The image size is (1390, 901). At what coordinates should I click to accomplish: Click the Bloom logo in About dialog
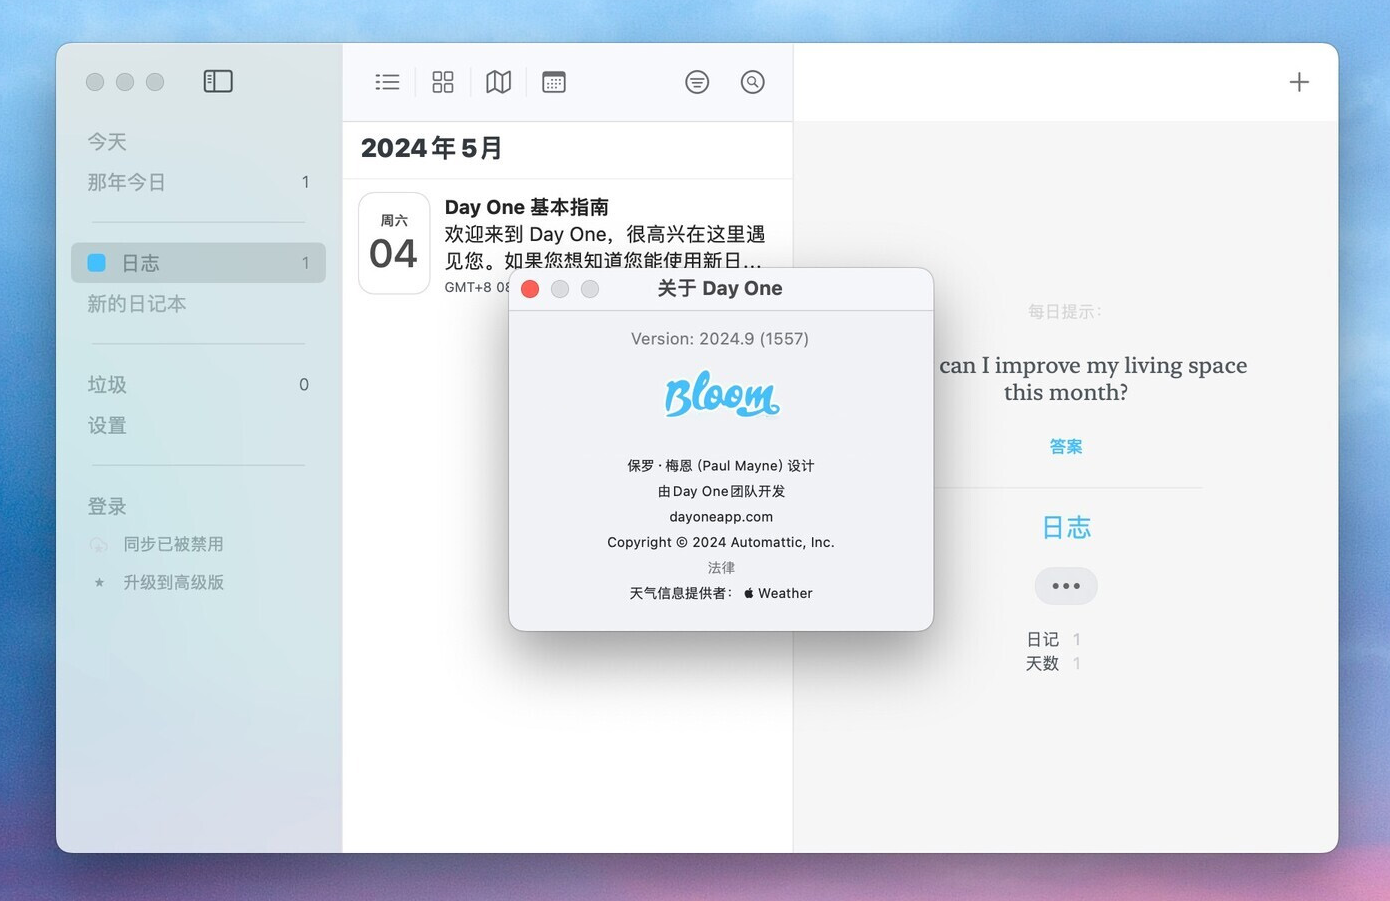[721, 395]
